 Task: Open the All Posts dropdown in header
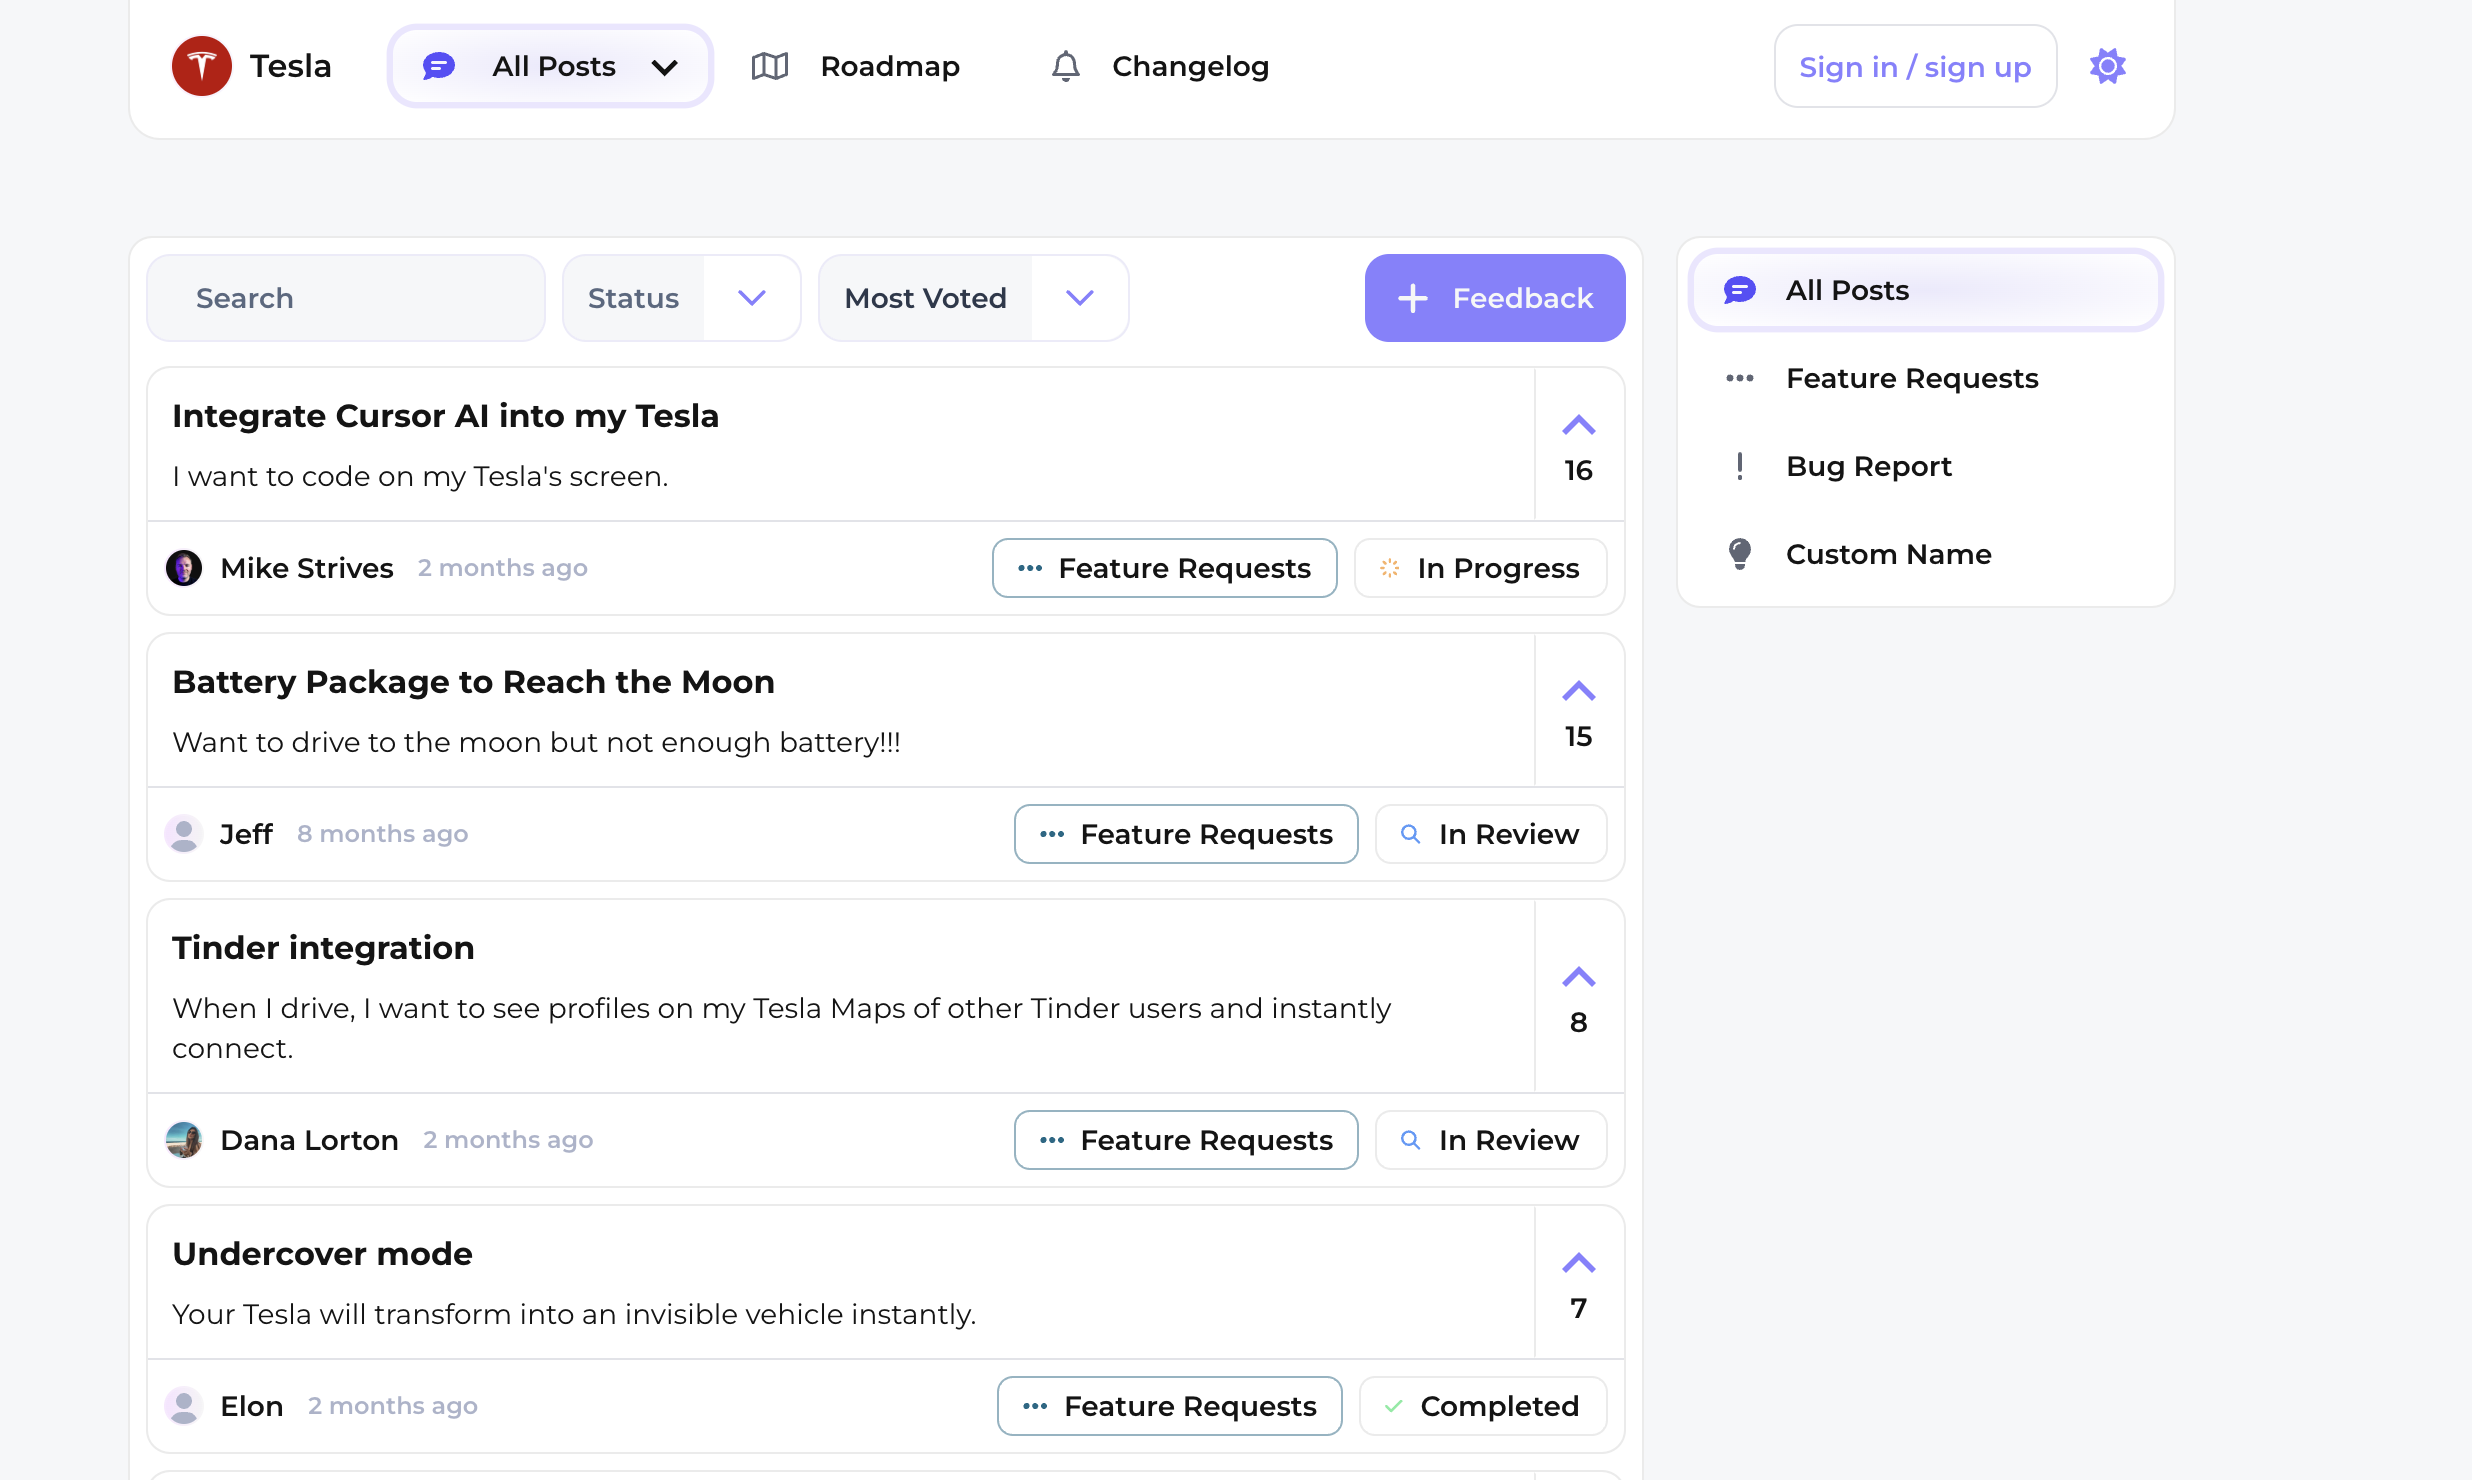coord(550,66)
